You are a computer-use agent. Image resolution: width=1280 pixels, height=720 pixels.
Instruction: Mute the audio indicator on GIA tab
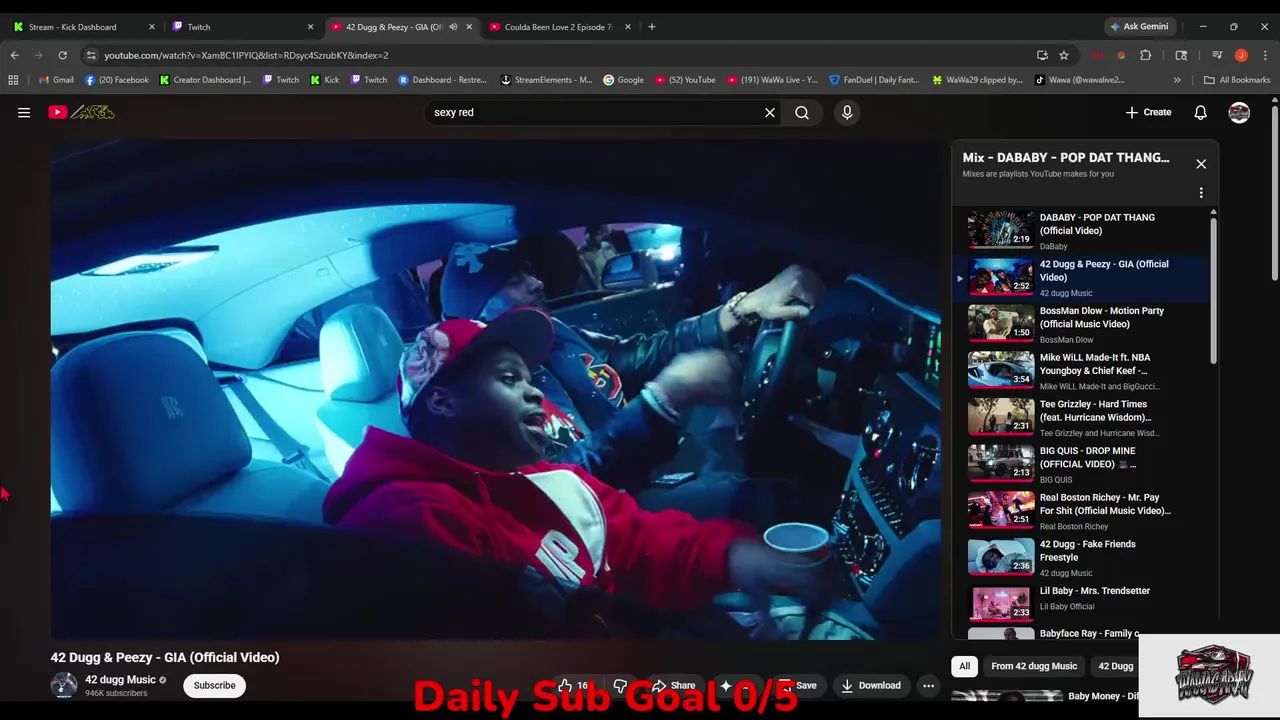click(x=453, y=27)
